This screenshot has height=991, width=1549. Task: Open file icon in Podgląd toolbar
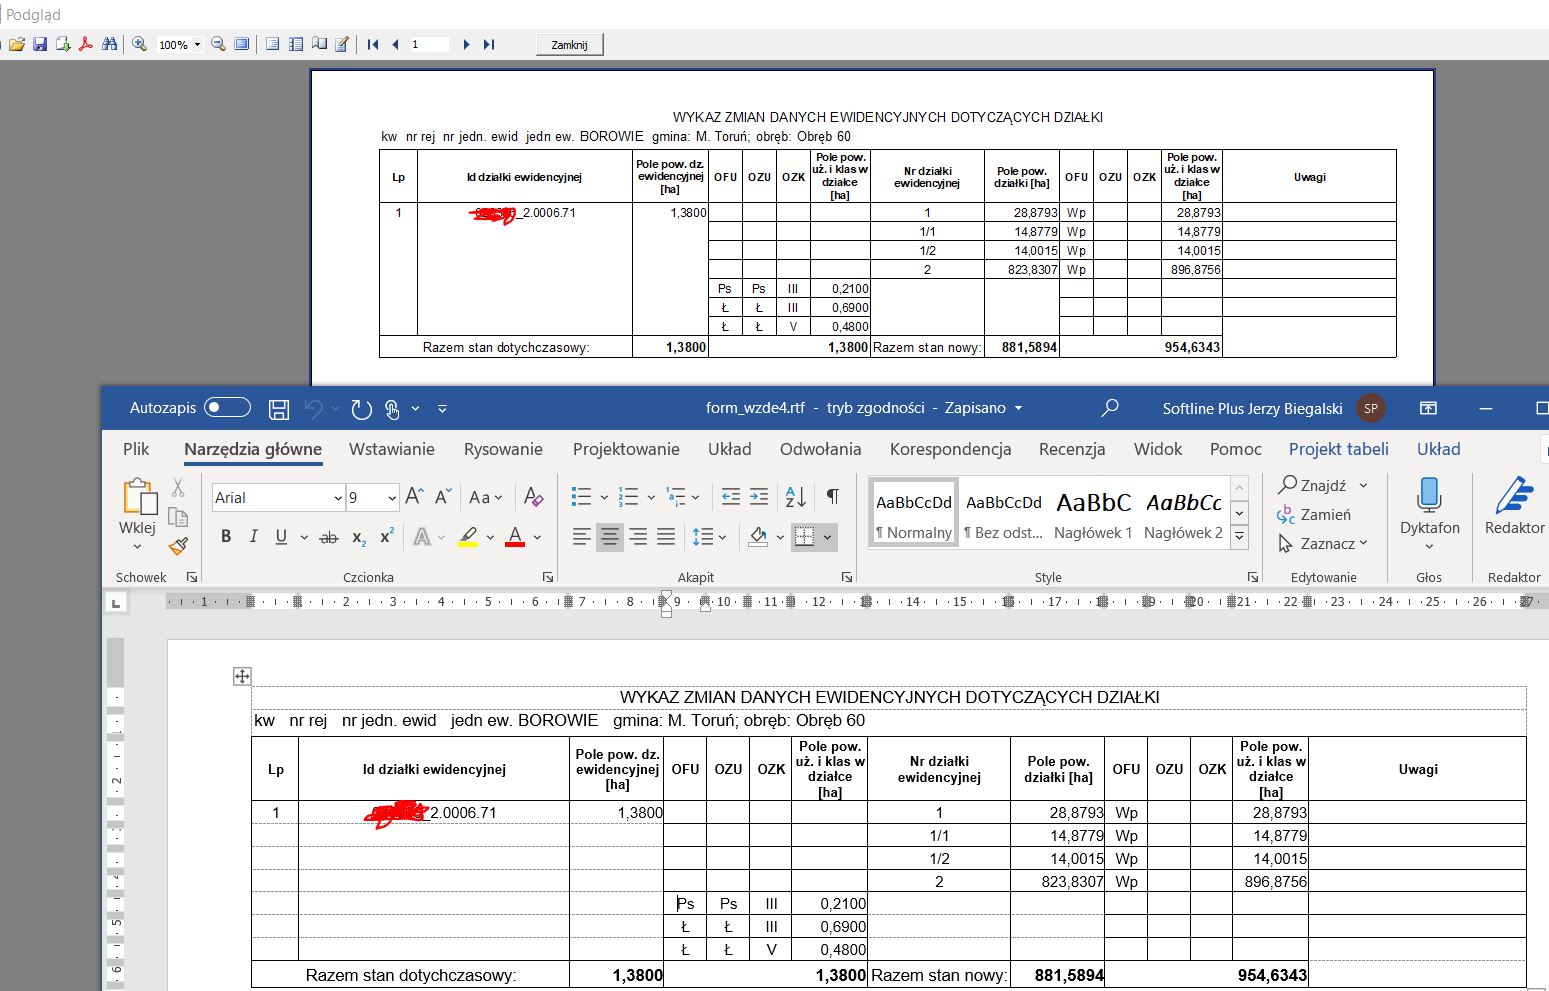click(x=17, y=44)
